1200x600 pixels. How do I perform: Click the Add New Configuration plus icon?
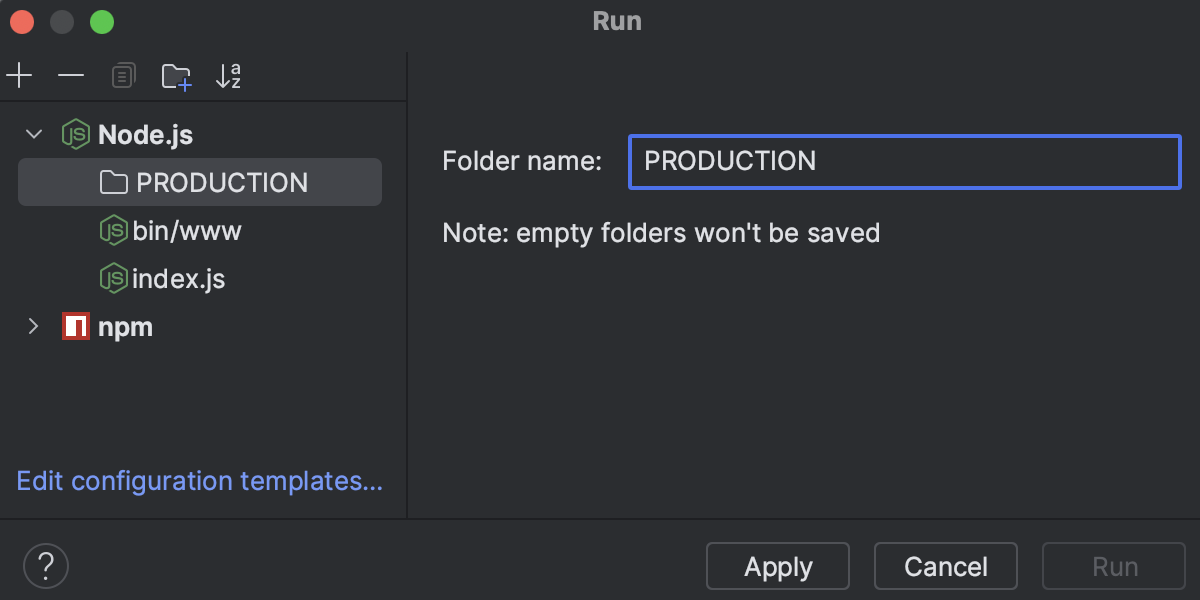click(x=19, y=76)
